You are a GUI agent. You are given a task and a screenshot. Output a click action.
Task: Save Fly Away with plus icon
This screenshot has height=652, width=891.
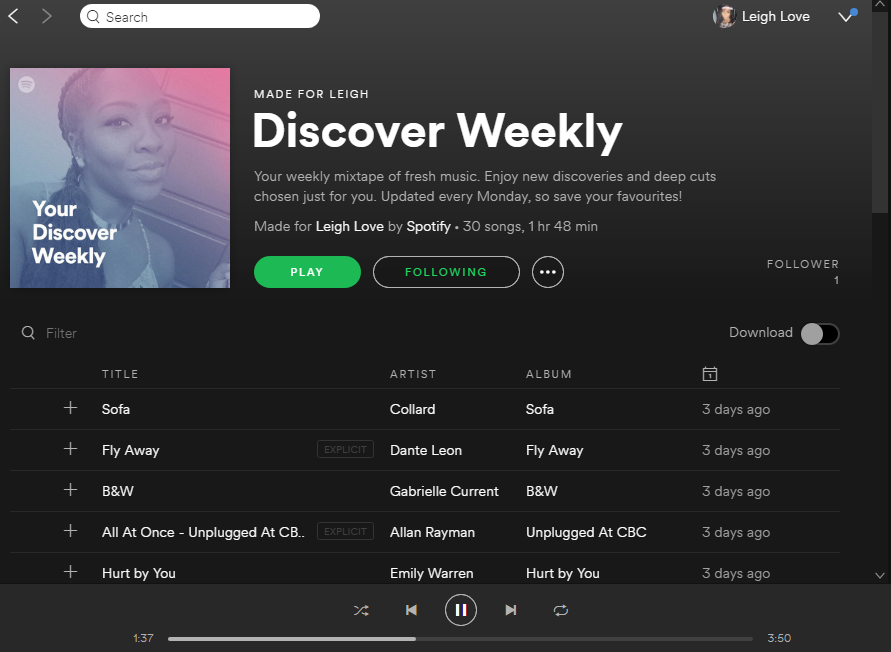click(70, 449)
